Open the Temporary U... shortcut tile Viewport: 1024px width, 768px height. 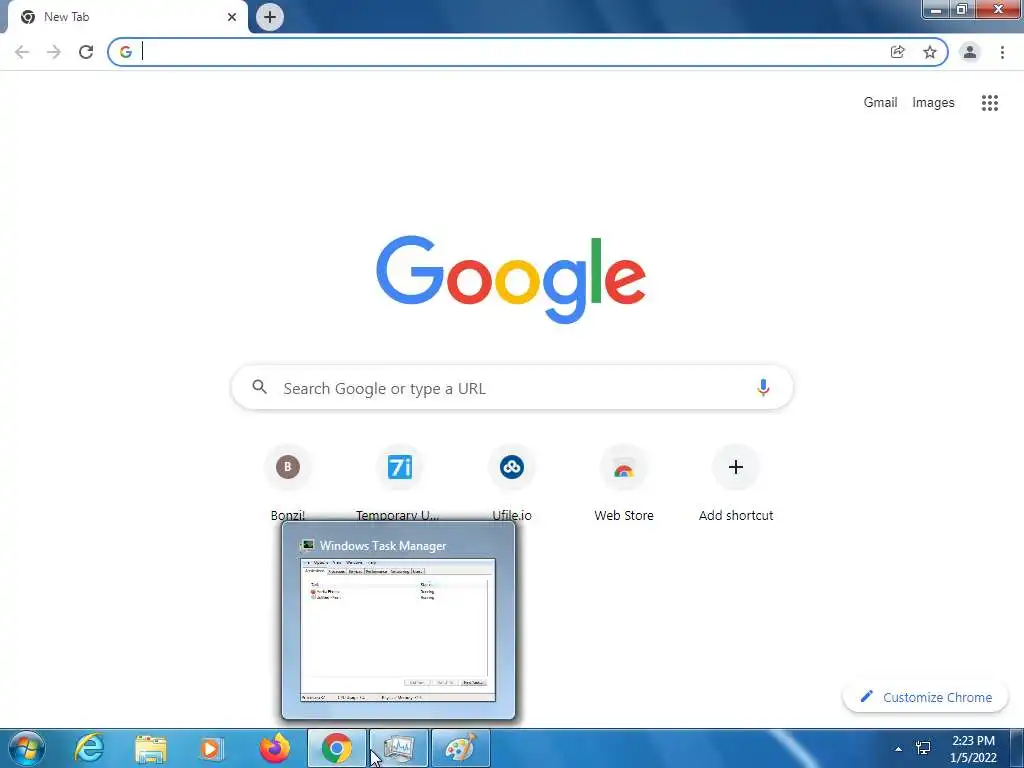(x=400, y=483)
